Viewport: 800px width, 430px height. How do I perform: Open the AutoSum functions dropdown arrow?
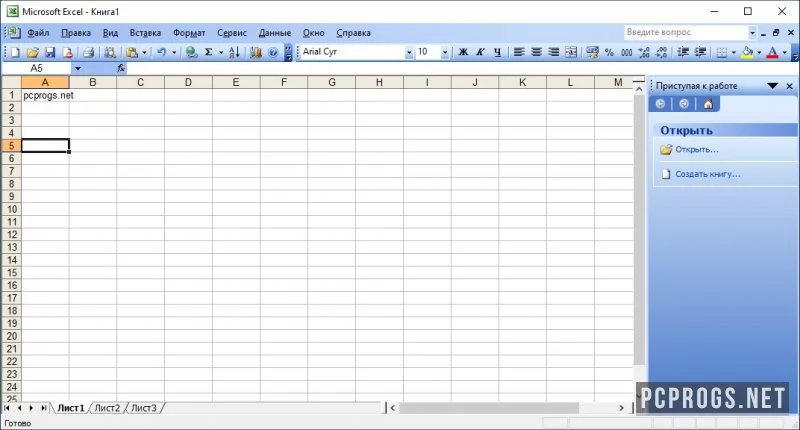click(x=221, y=52)
